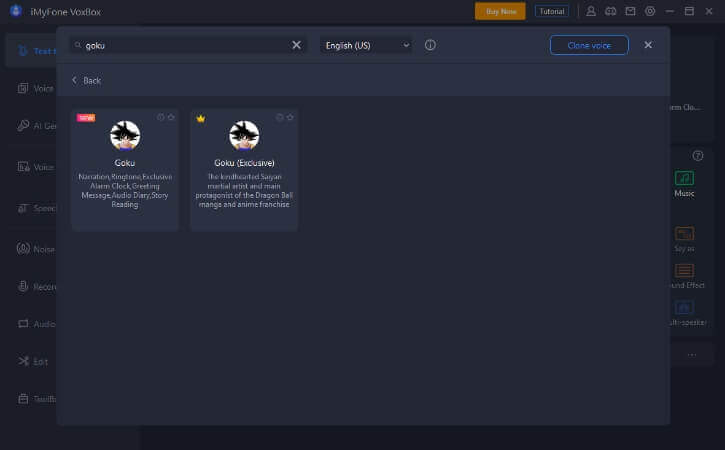Screen dimensions: 725x450
Task: Open the info icon beside language dropdown
Action: click(x=430, y=45)
